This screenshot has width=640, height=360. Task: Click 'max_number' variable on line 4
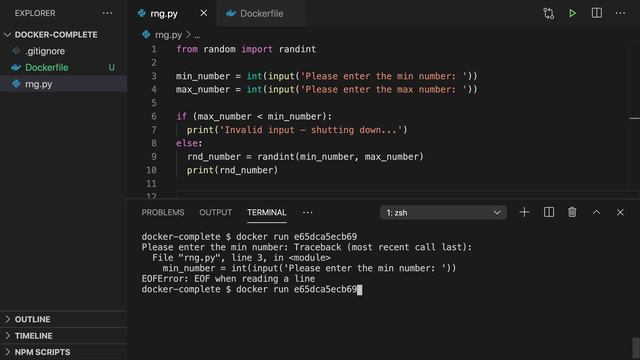point(203,89)
